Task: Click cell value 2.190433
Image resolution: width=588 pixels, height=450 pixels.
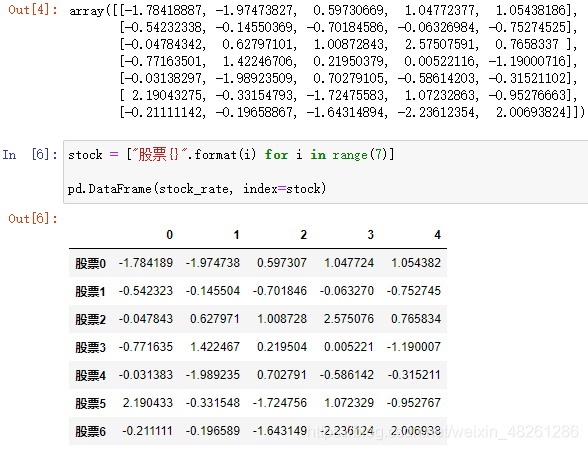Action: click(x=148, y=403)
